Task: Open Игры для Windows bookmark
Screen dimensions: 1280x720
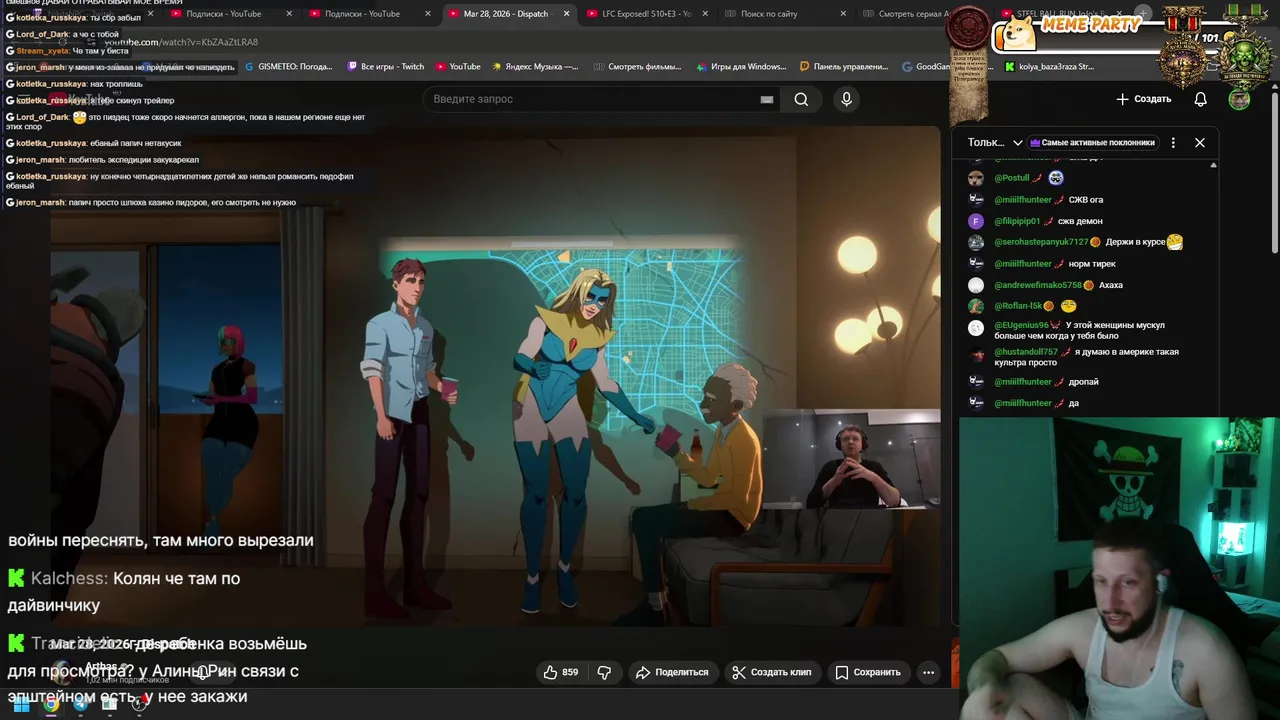Action: coord(741,67)
